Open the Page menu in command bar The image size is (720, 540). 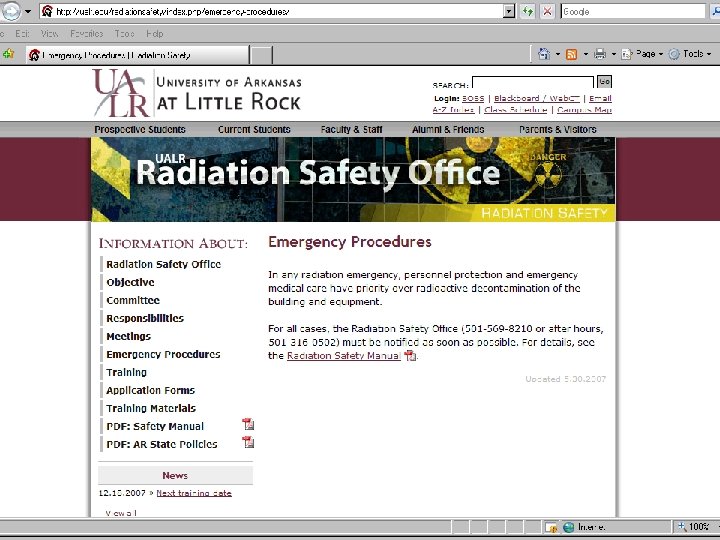pos(642,54)
